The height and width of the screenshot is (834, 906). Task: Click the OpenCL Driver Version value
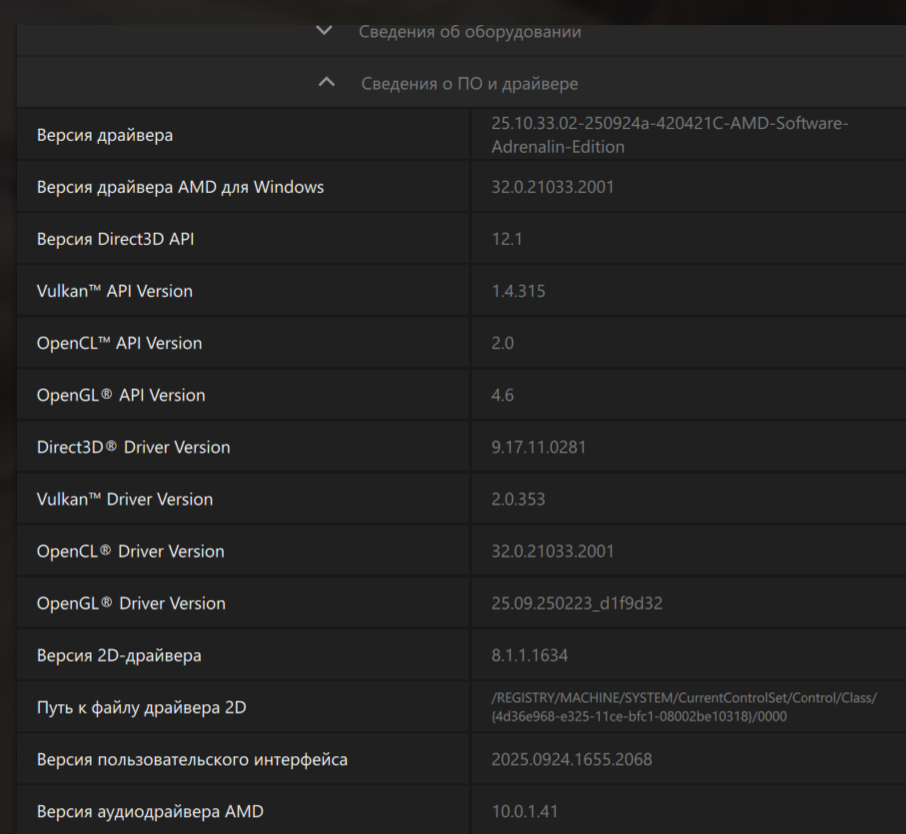[x=552, y=551]
